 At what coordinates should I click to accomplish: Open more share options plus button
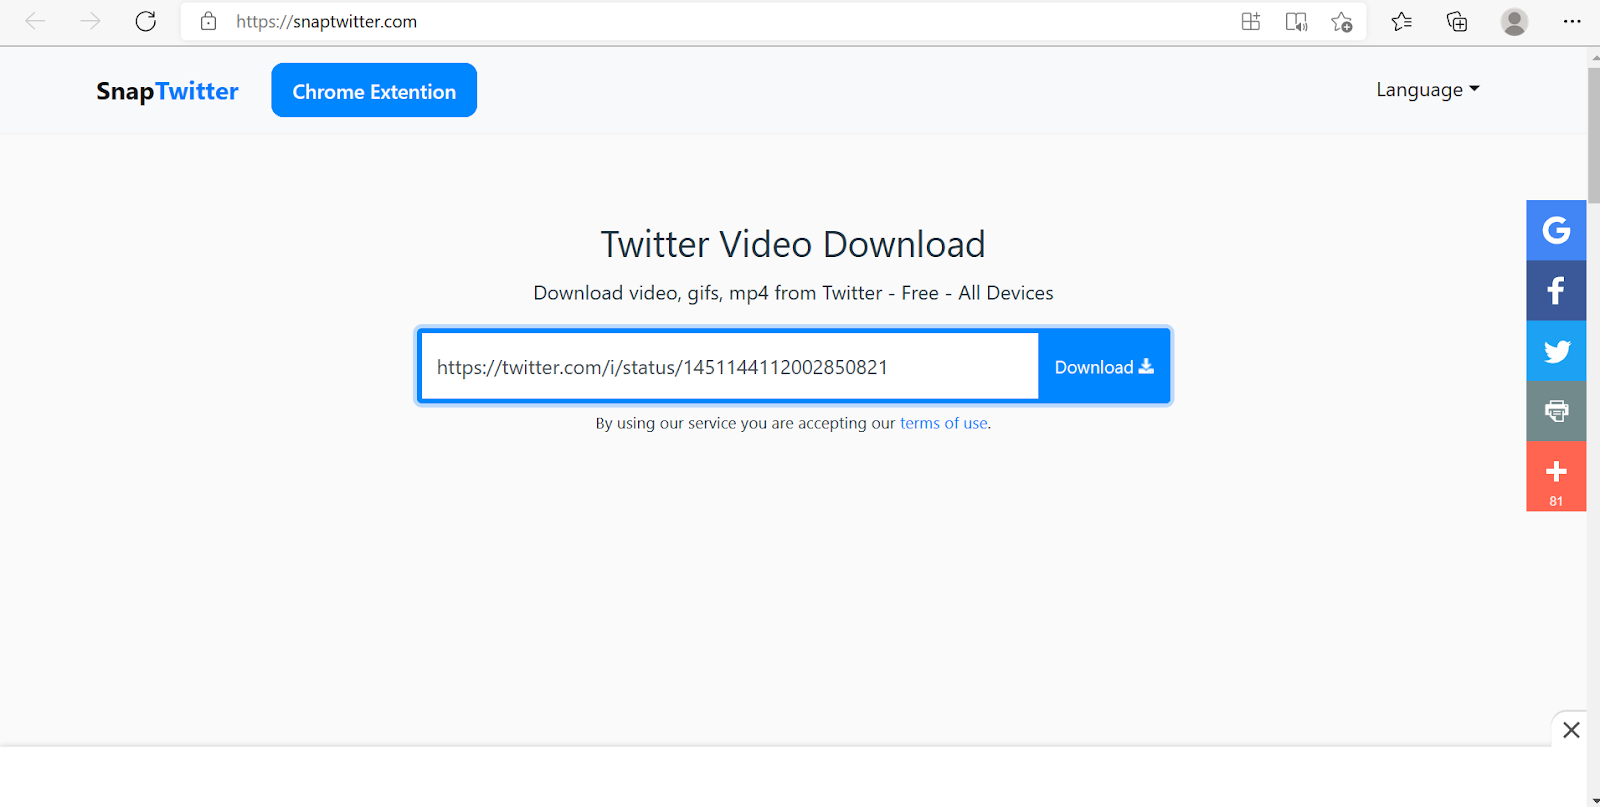tap(1556, 476)
